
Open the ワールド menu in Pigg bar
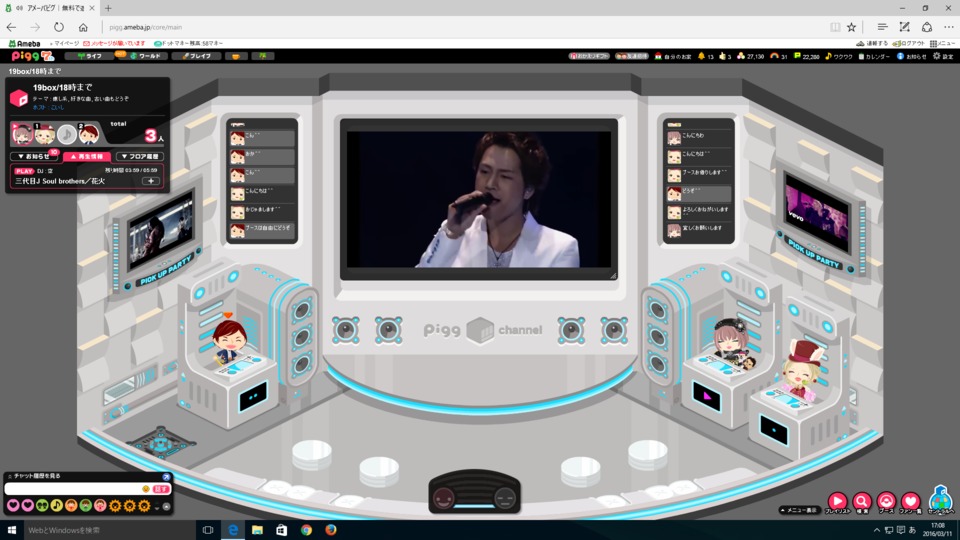[145, 56]
